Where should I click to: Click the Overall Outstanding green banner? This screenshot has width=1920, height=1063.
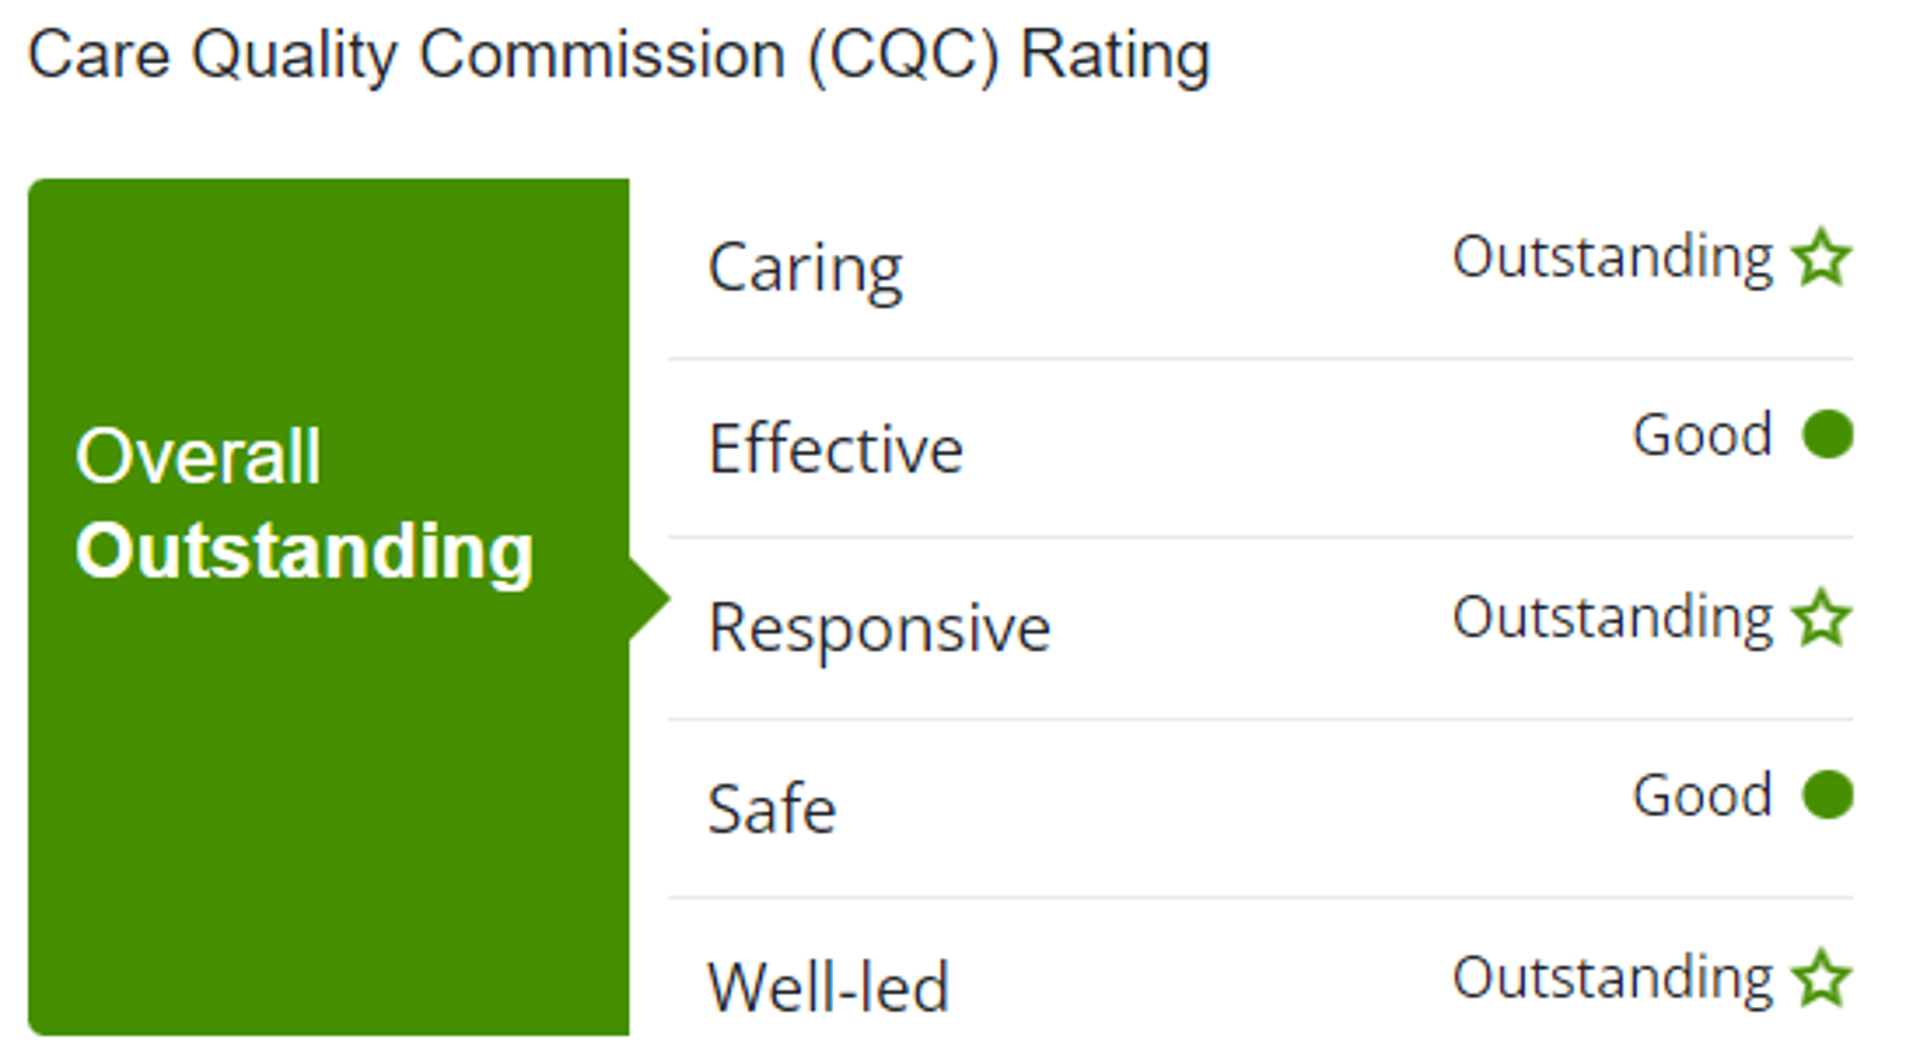click(329, 607)
